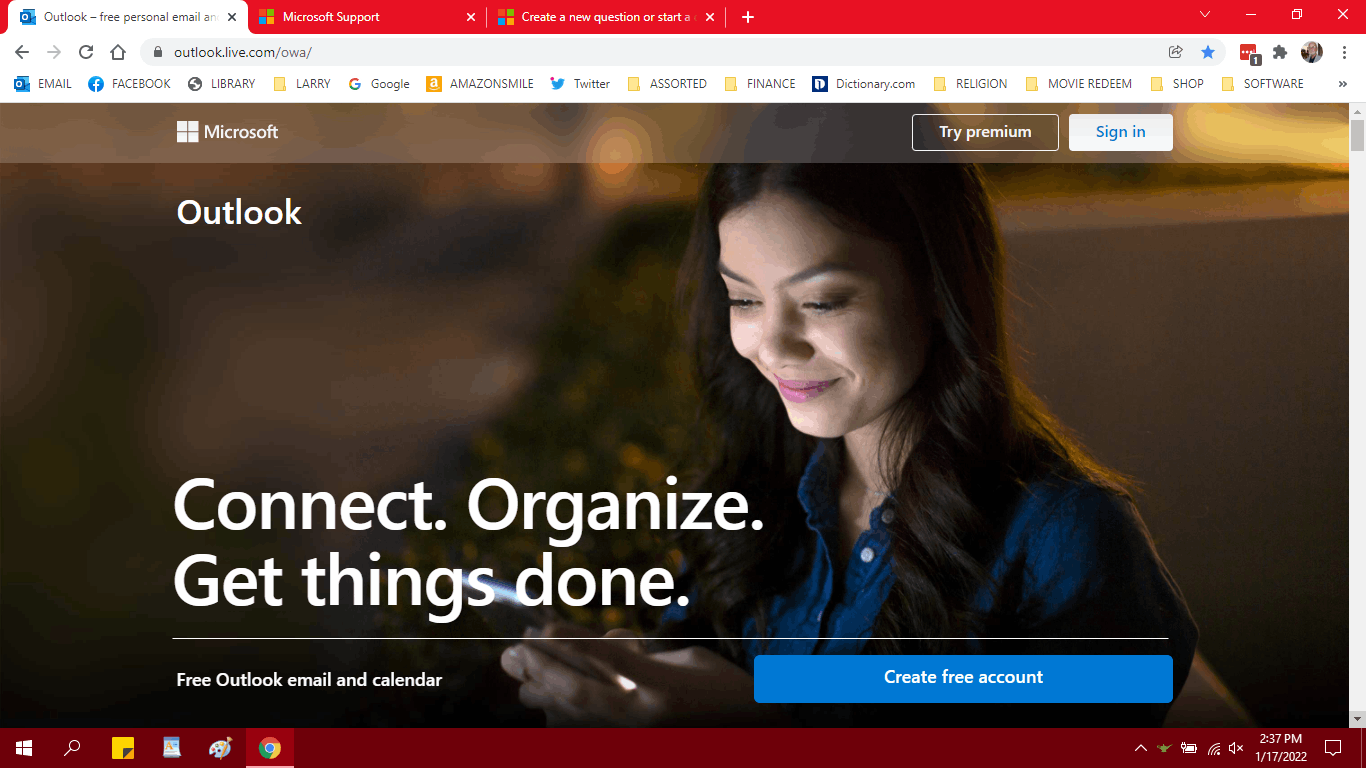This screenshot has height=768, width=1366.
Task: Open the Wi-Fi network tray icon
Action: (x=1214, y=748)
